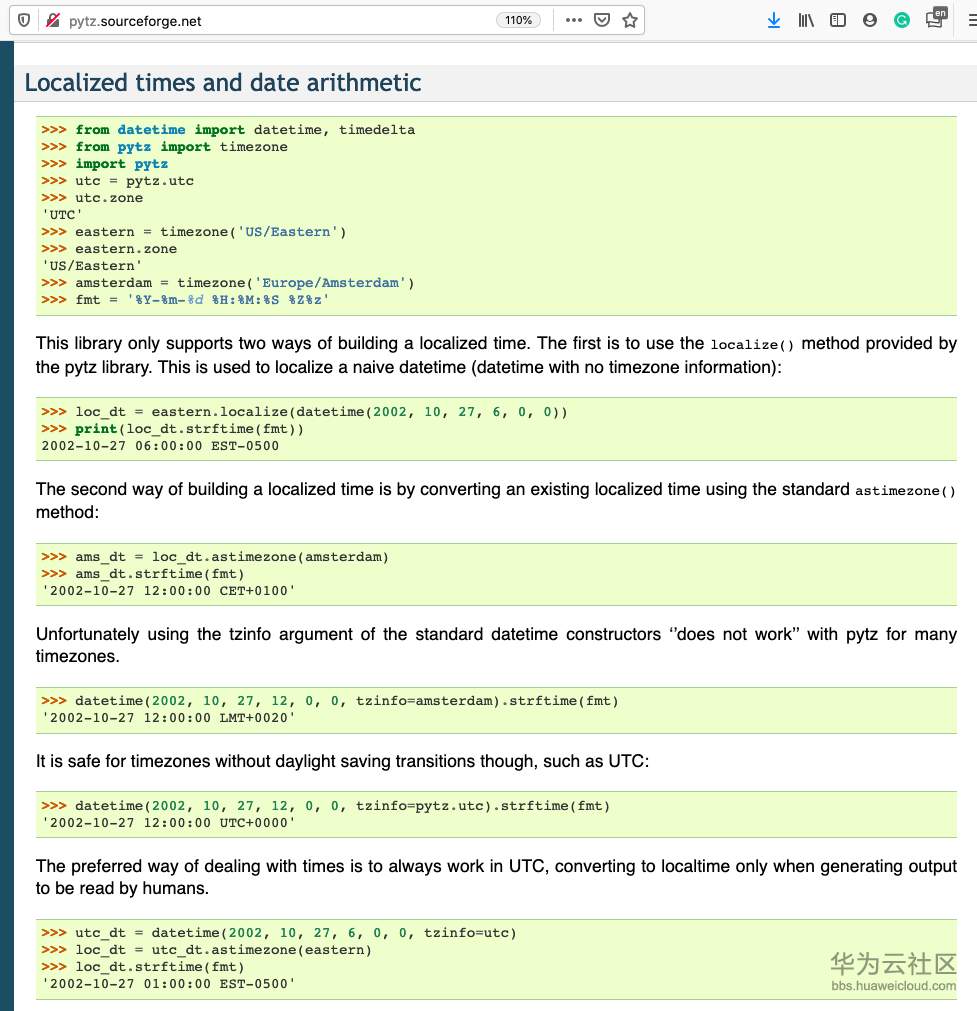Bookmark this page with the star icon

630,21
